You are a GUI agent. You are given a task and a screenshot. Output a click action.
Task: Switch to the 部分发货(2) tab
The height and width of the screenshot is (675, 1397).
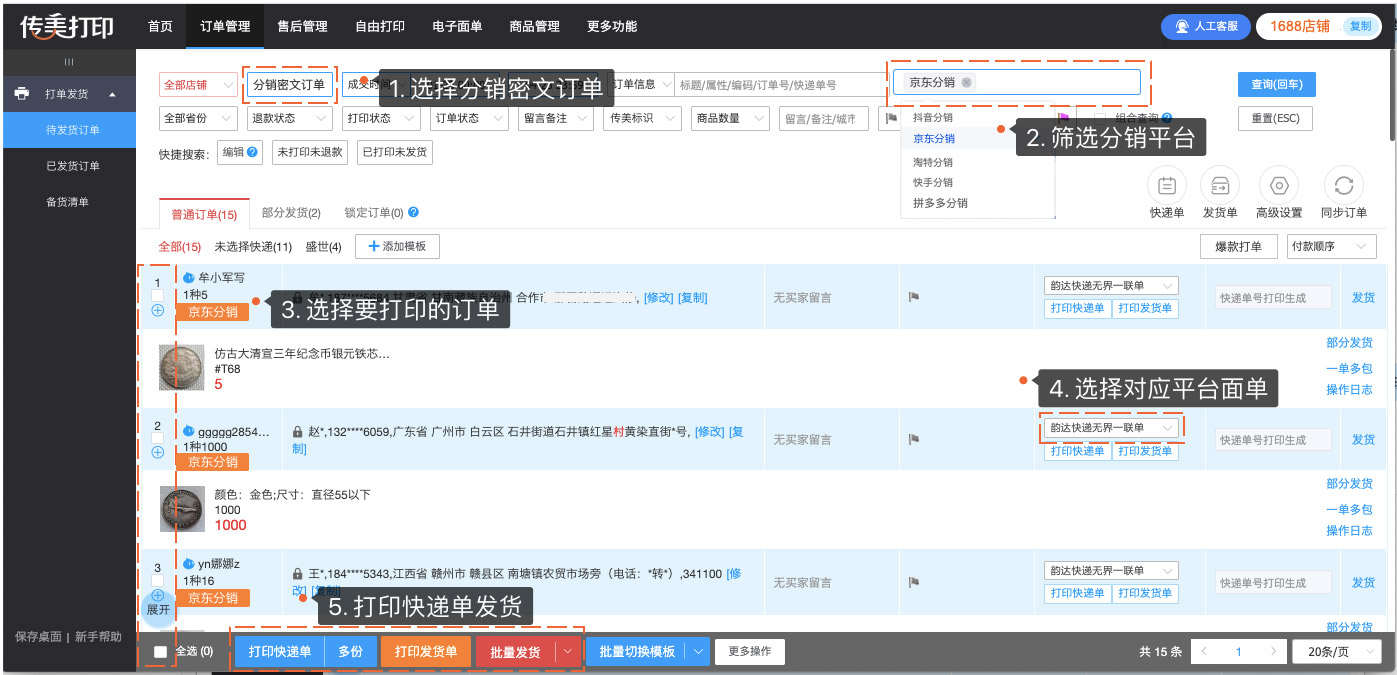coord(291,213)
